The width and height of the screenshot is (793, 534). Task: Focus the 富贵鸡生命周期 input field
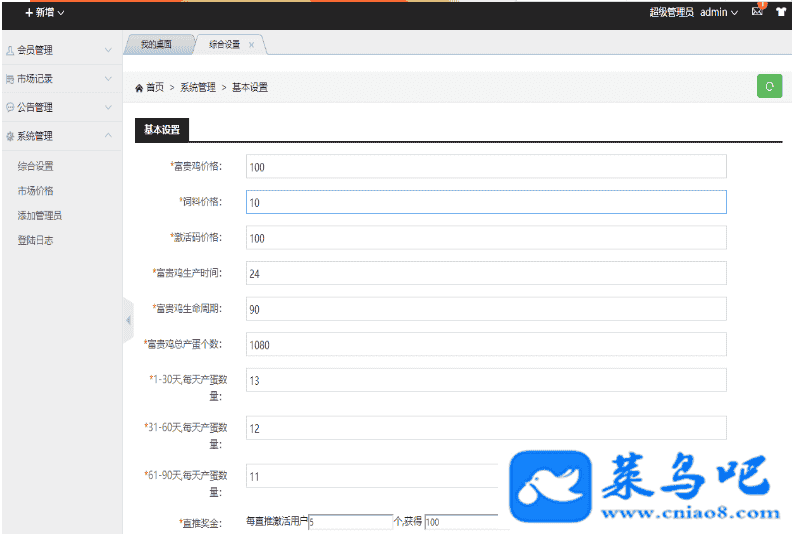(x=486, y=309)
